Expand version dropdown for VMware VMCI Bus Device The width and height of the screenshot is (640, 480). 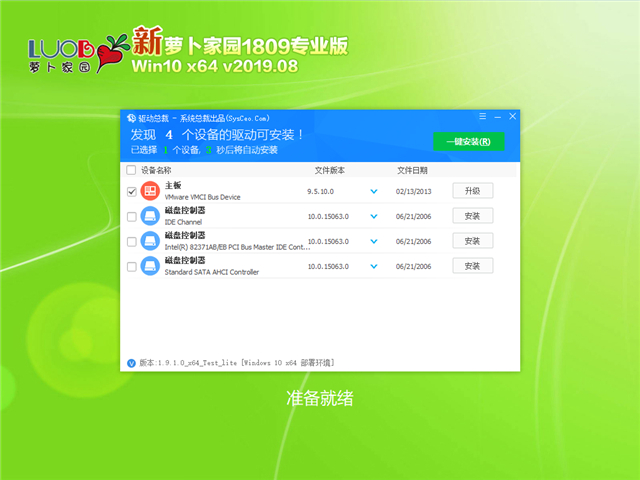point(374,191)
